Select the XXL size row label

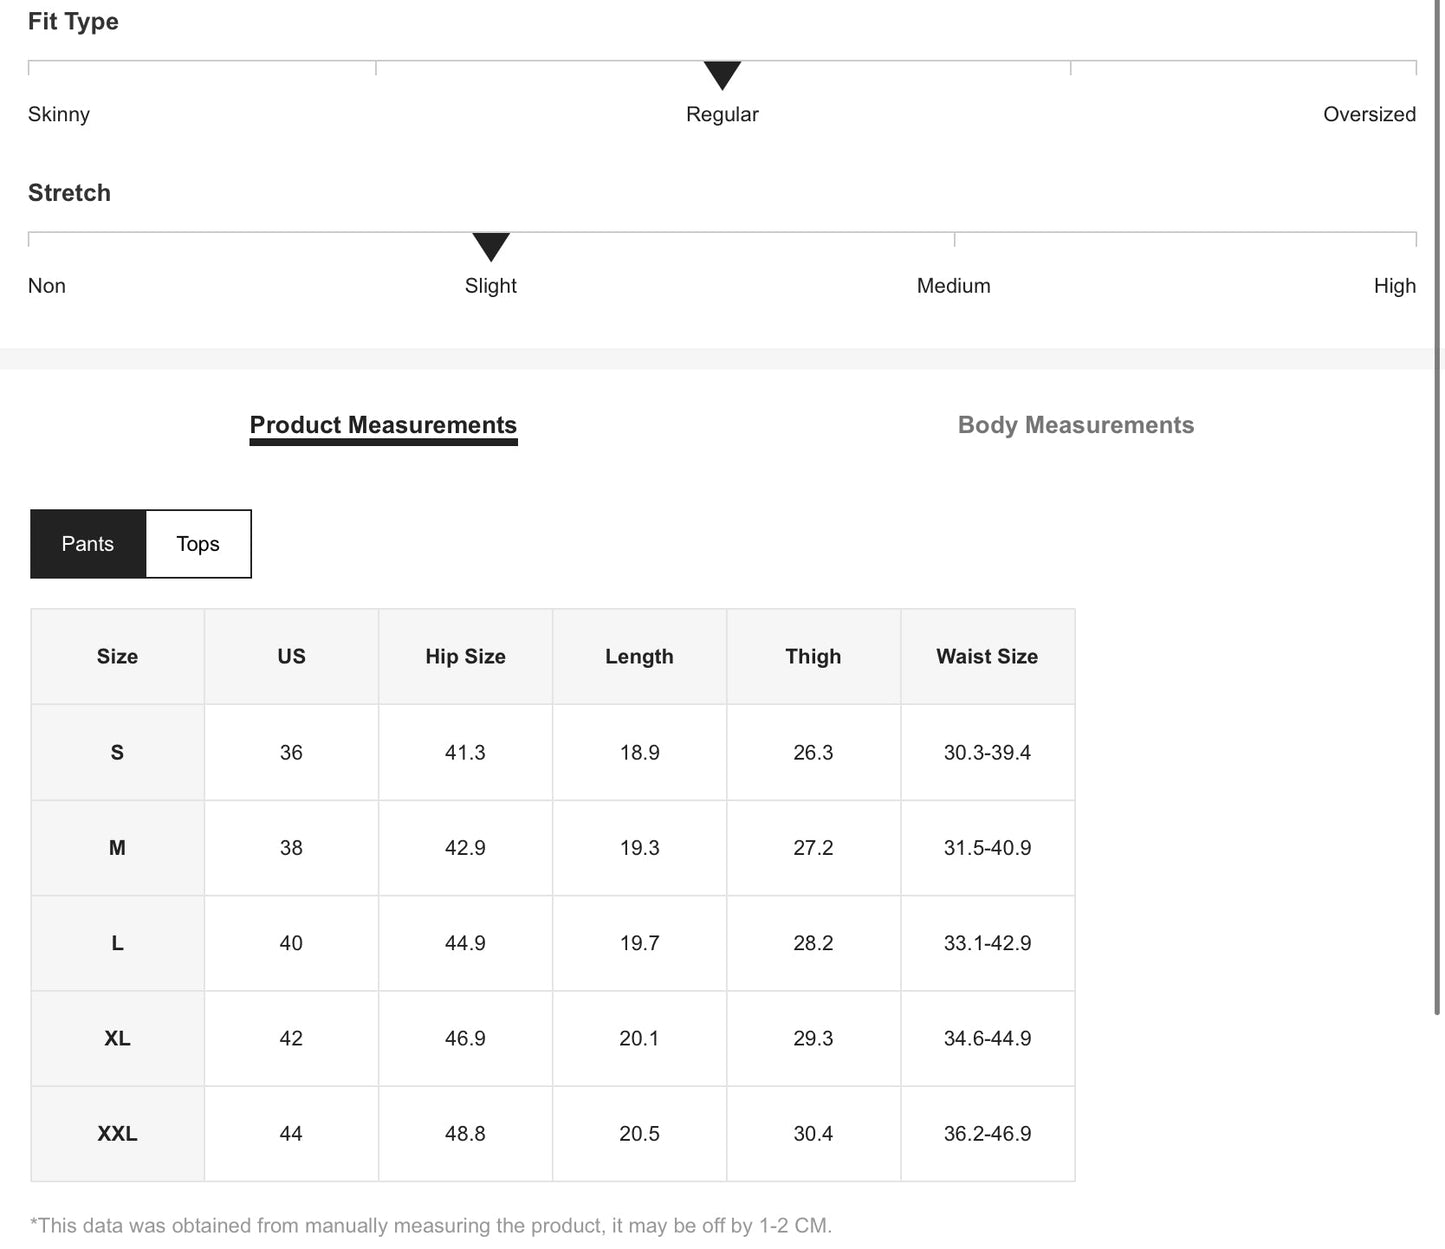point(117,1134)
